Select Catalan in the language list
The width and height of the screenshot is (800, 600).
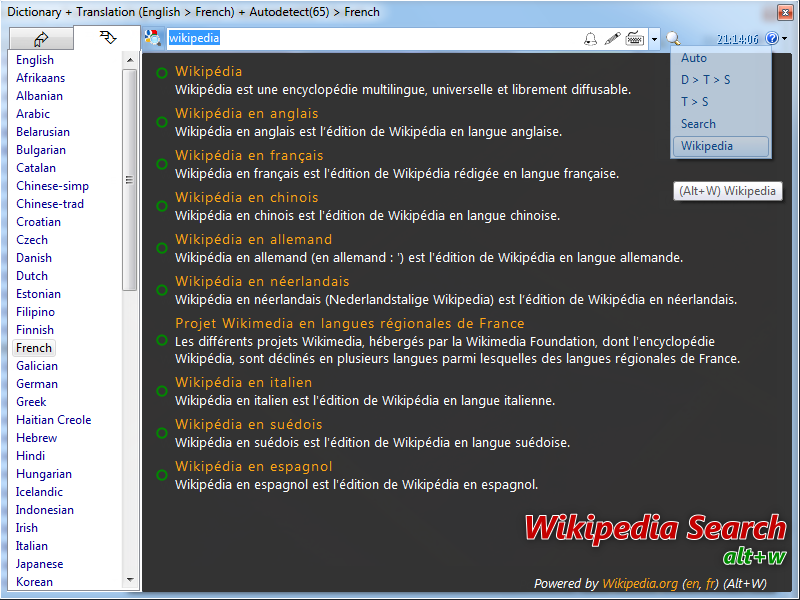point(36,168)
